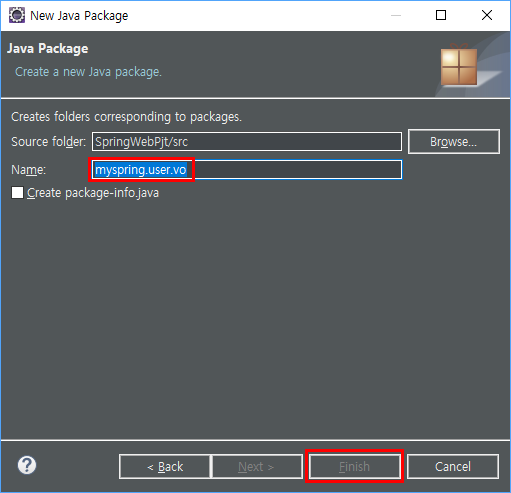Click the 'Source folder:' label
Image resolution: width=511 pixels, height=493 pixels.
(49, 142)
